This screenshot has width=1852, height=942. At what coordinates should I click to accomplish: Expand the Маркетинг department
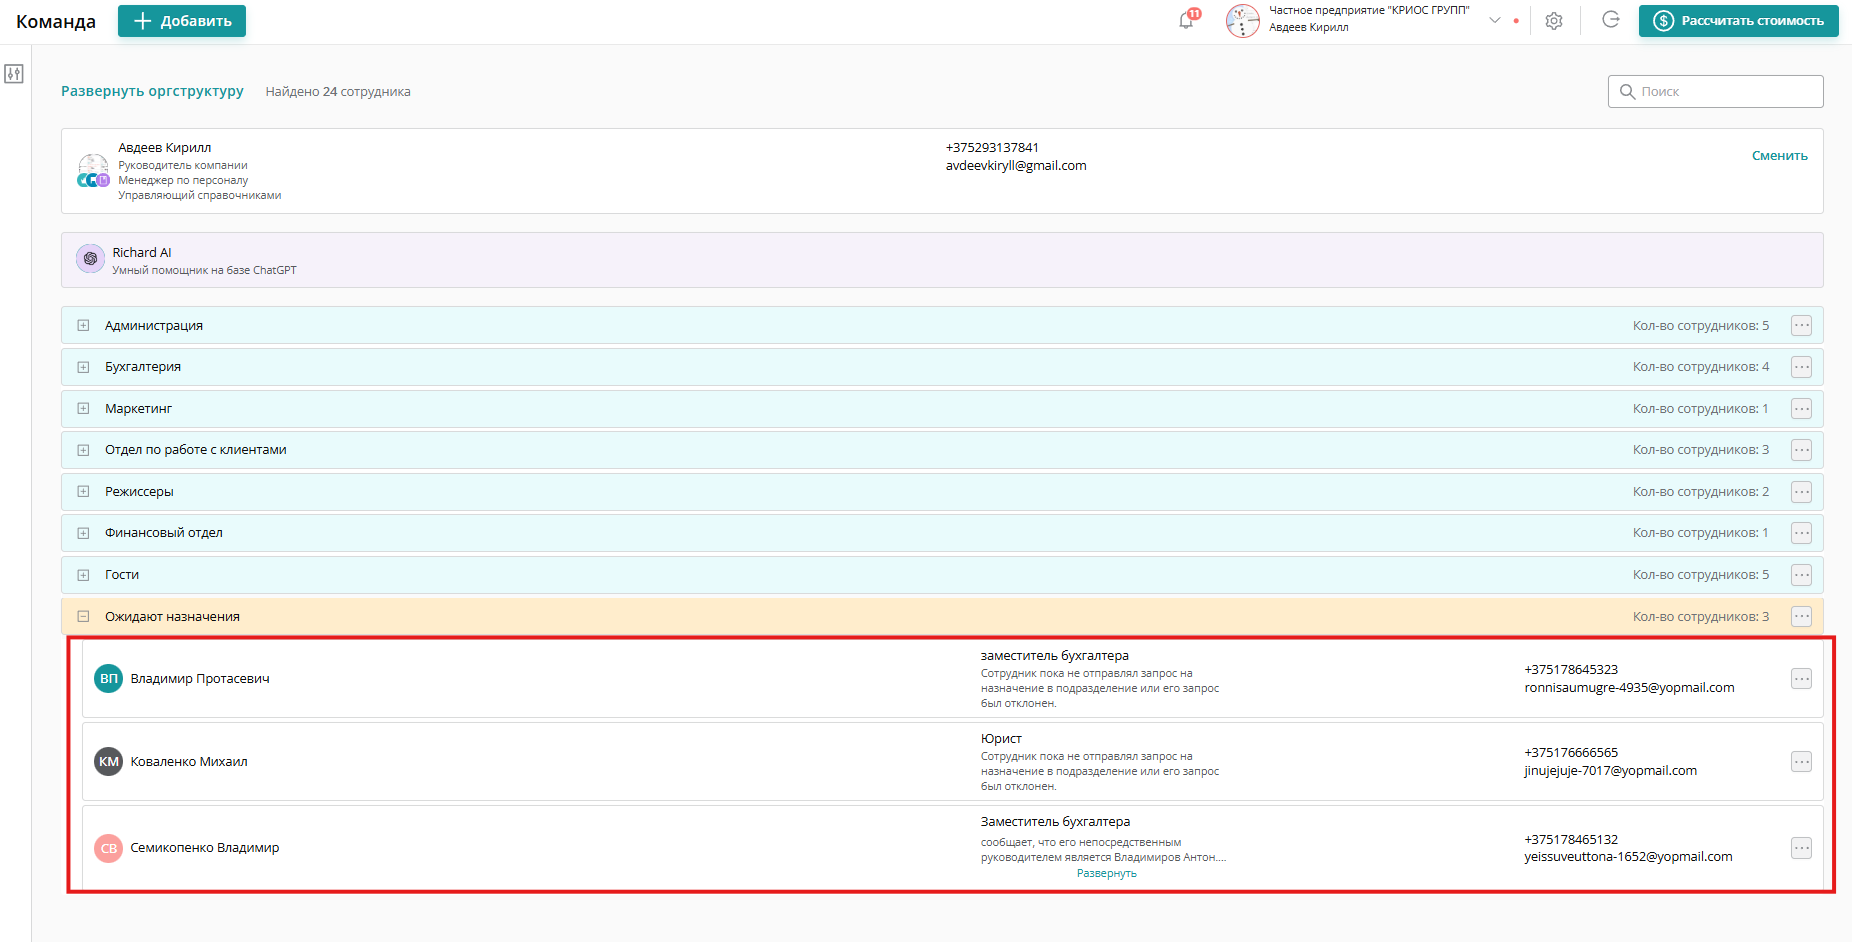pyautogui.click(x=83, y=409)
